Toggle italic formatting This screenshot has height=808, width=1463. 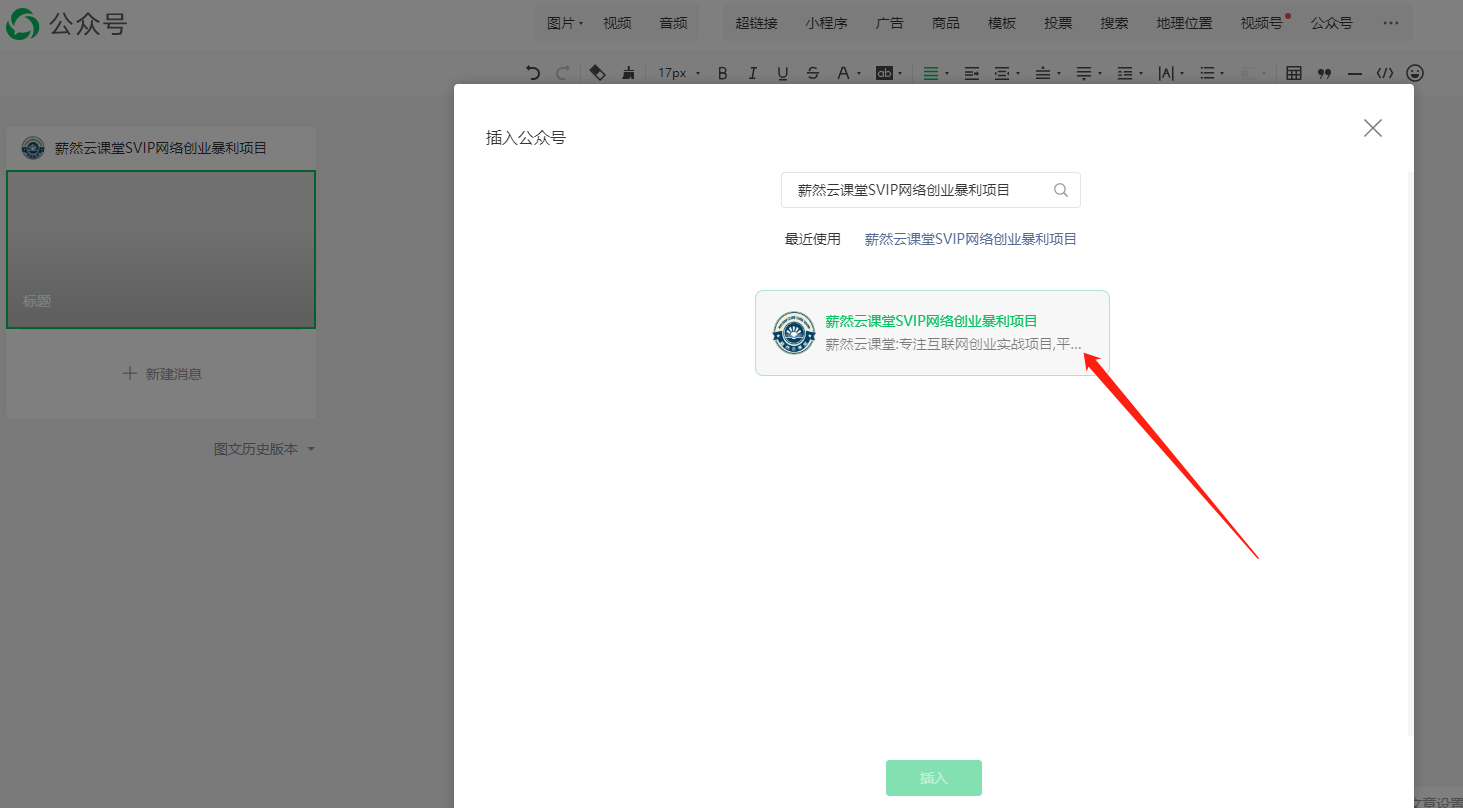(x=753, y=73)
